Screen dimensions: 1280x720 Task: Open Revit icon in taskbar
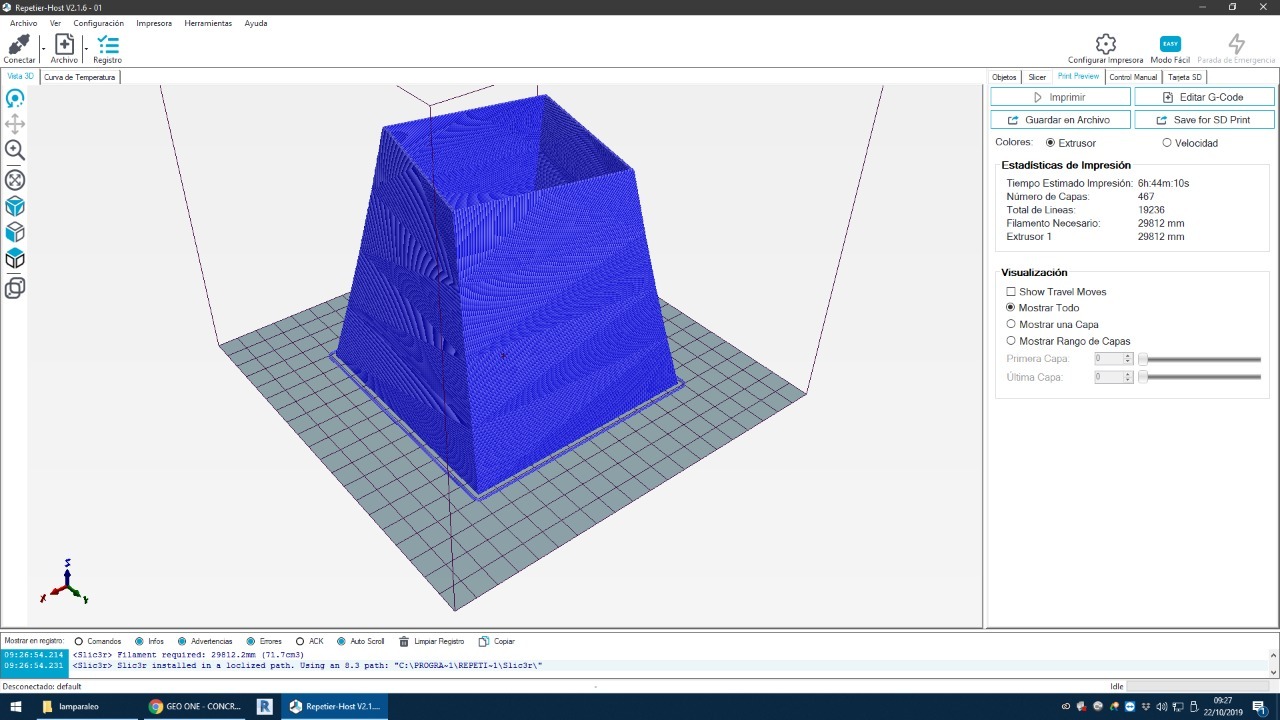(264, 706)
